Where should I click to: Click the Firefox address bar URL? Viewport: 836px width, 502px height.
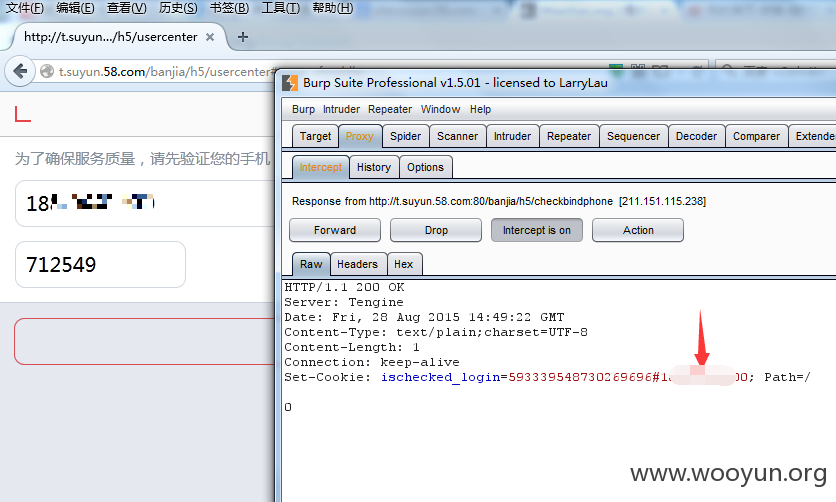[165, 71]
